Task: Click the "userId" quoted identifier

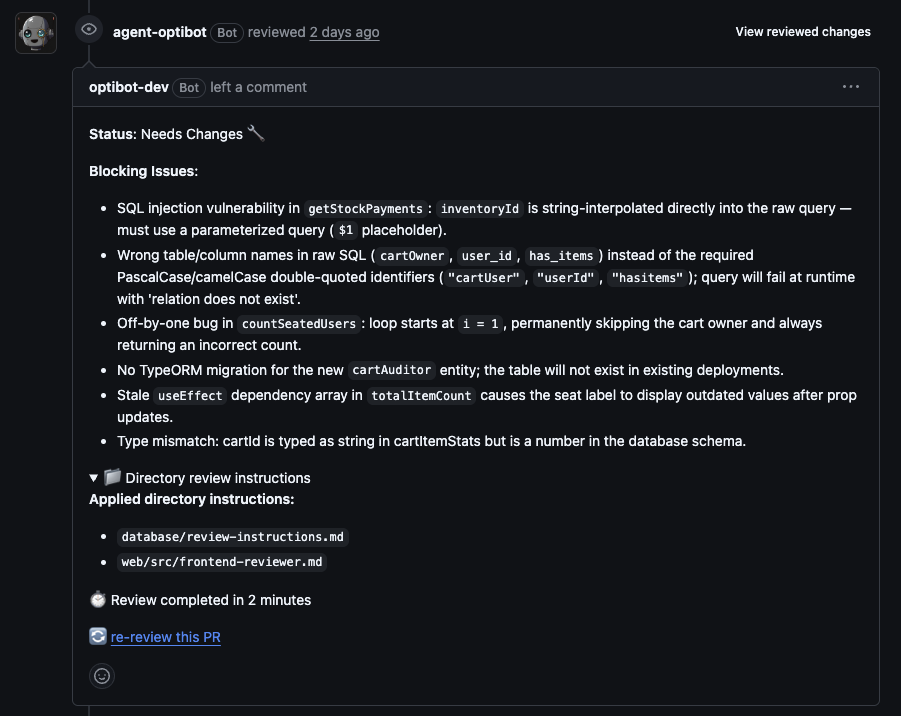Action: pos(565,278)
